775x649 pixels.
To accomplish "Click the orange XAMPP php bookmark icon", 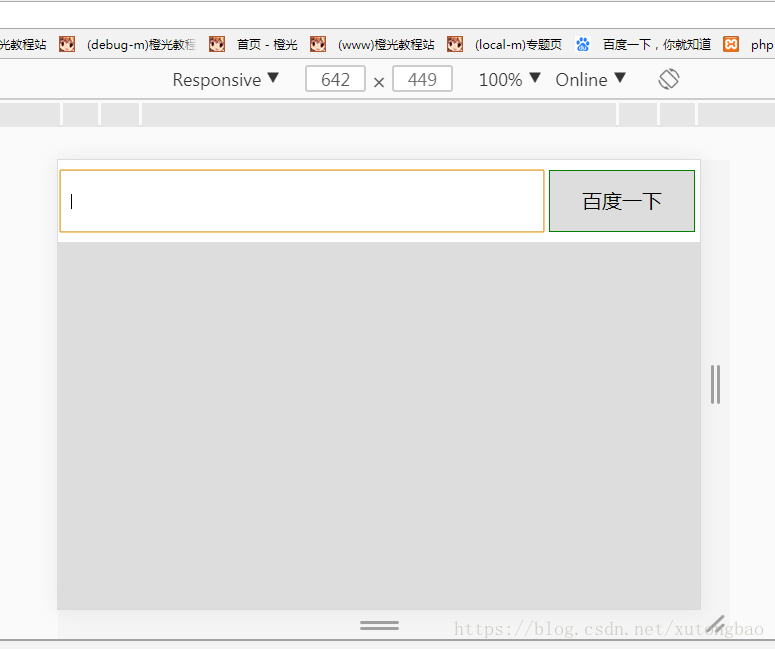I will coord(731,44).
